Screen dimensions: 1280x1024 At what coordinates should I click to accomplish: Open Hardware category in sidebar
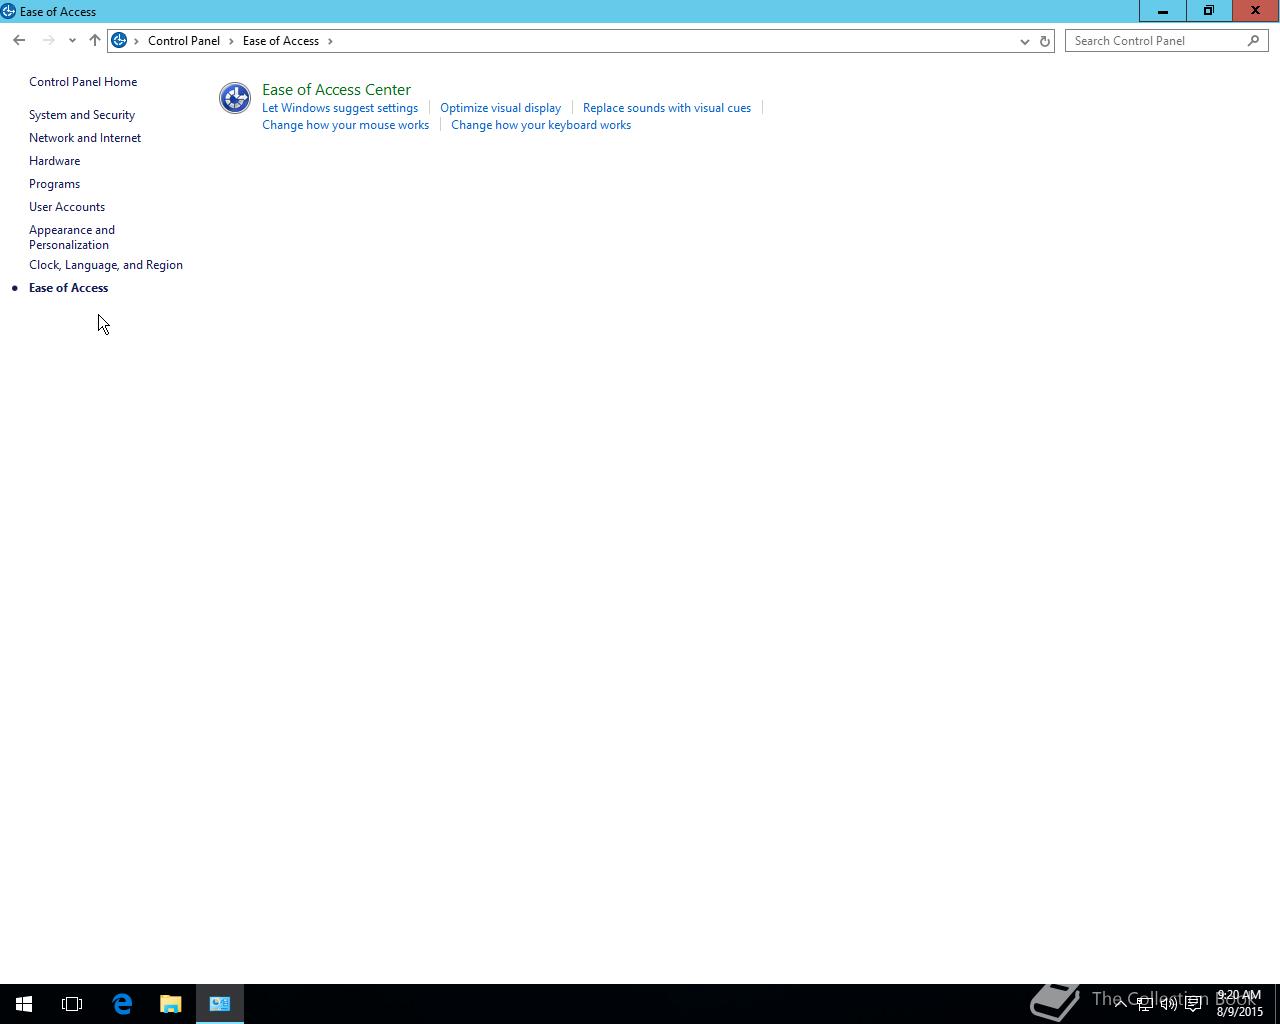(x=54, y=161)
